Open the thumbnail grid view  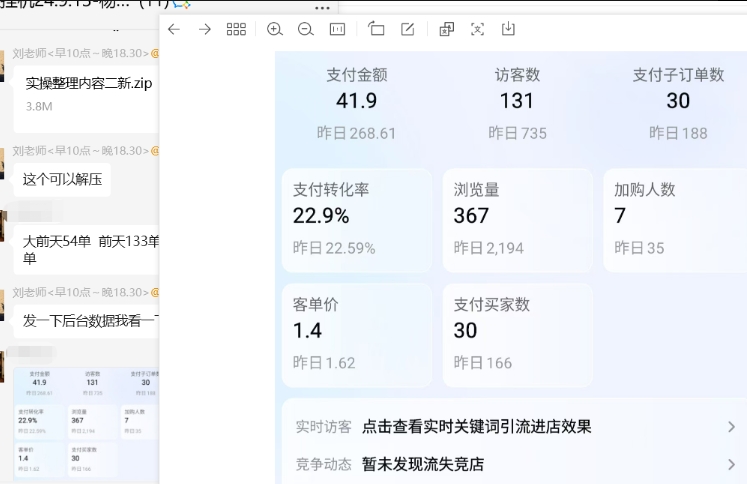[236, 29]
